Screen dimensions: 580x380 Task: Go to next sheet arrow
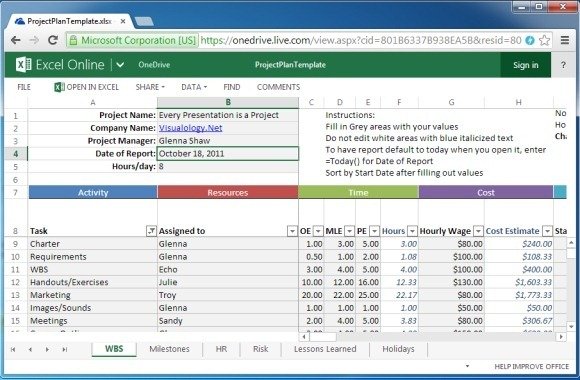pyautogui.click(x=47, y=349)
